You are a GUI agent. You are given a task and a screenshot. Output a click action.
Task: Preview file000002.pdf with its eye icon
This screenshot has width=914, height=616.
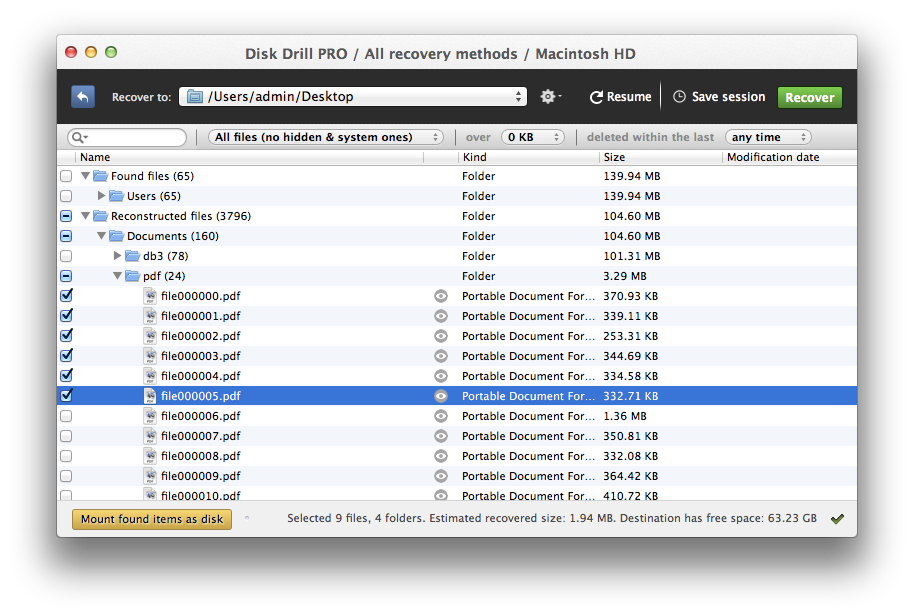pyautogui.click(x=441, y=336)
